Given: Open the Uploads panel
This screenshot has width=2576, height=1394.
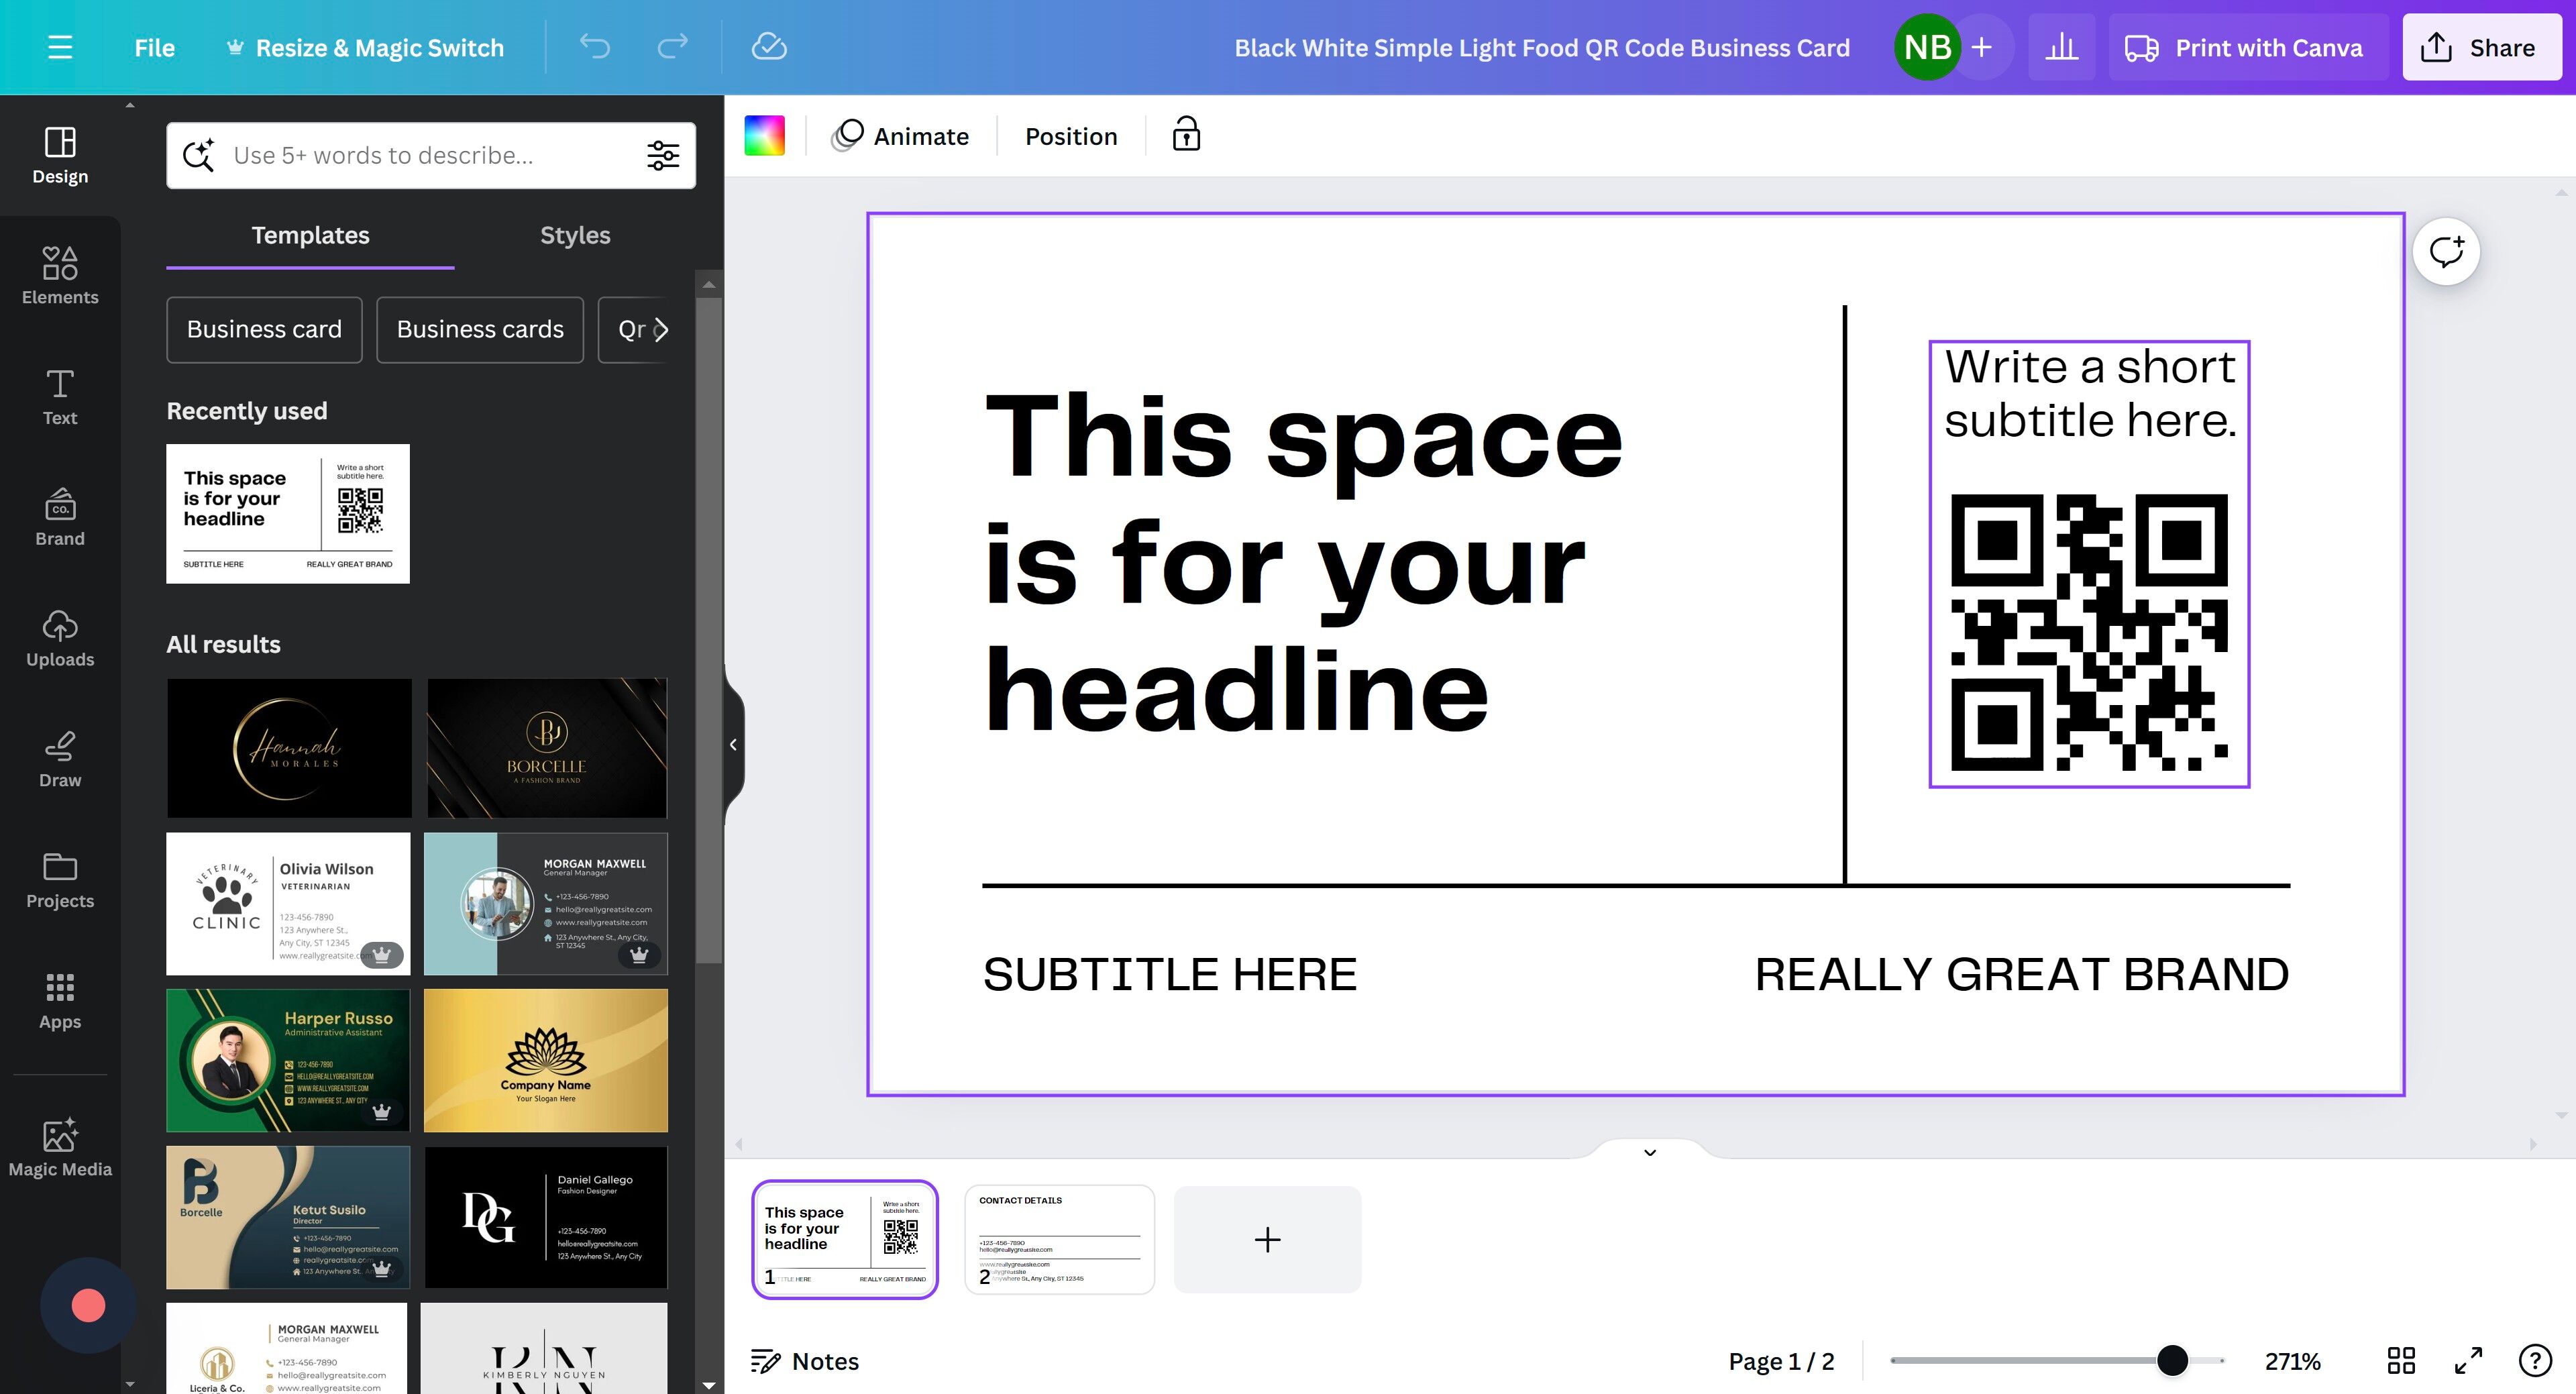Looking at the screenshot, I should point(60,638).
